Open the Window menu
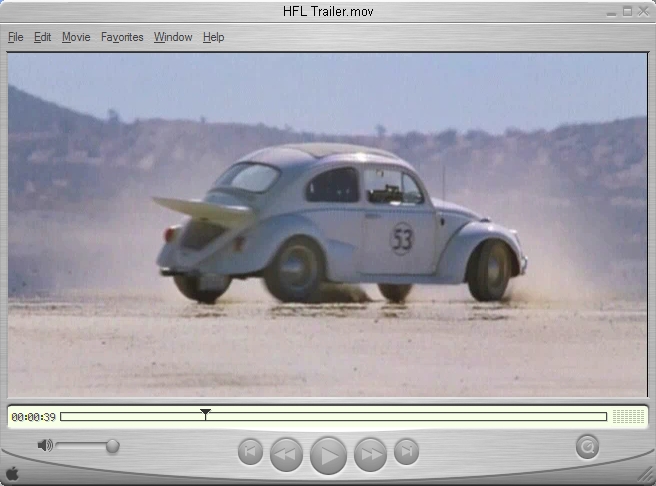656x486 pixels. point(173,37)
